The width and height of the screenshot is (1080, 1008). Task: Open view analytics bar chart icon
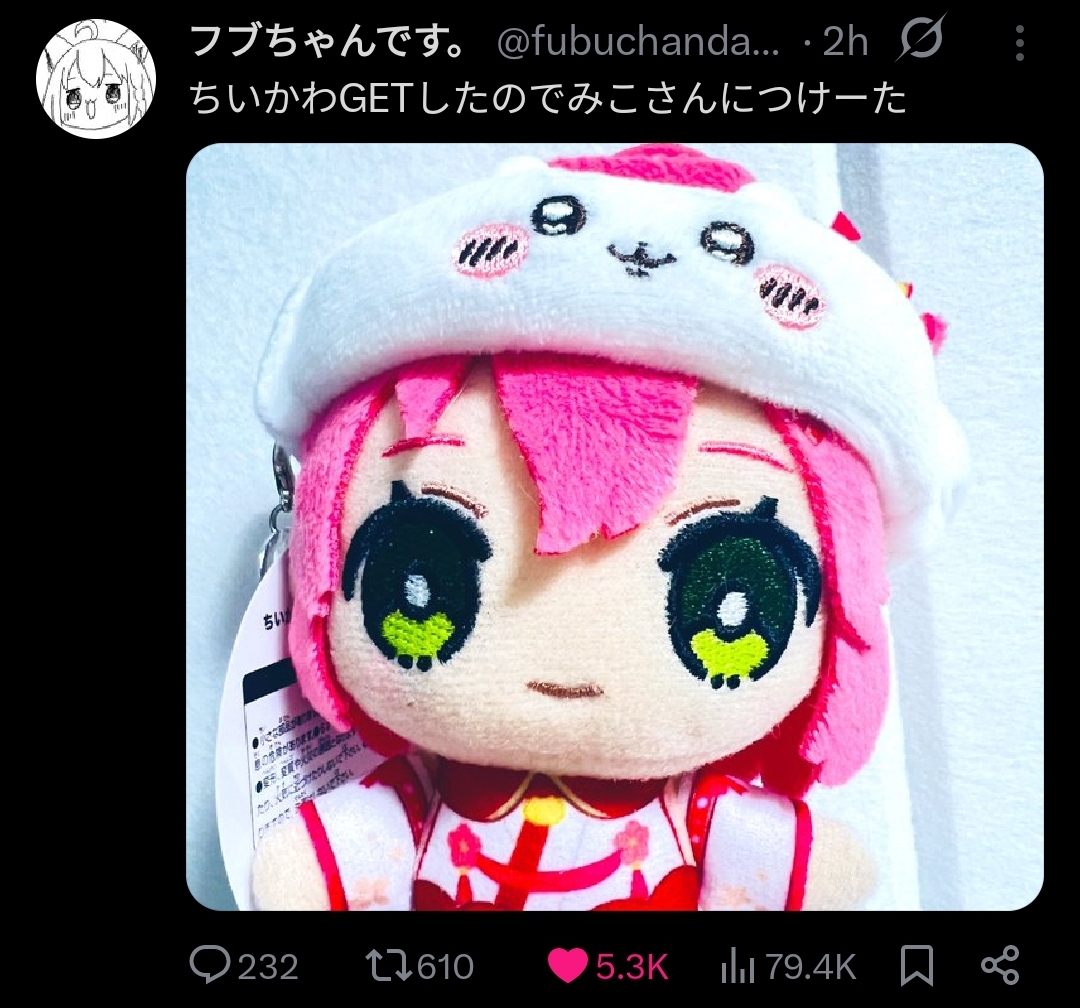pos(738,967)
